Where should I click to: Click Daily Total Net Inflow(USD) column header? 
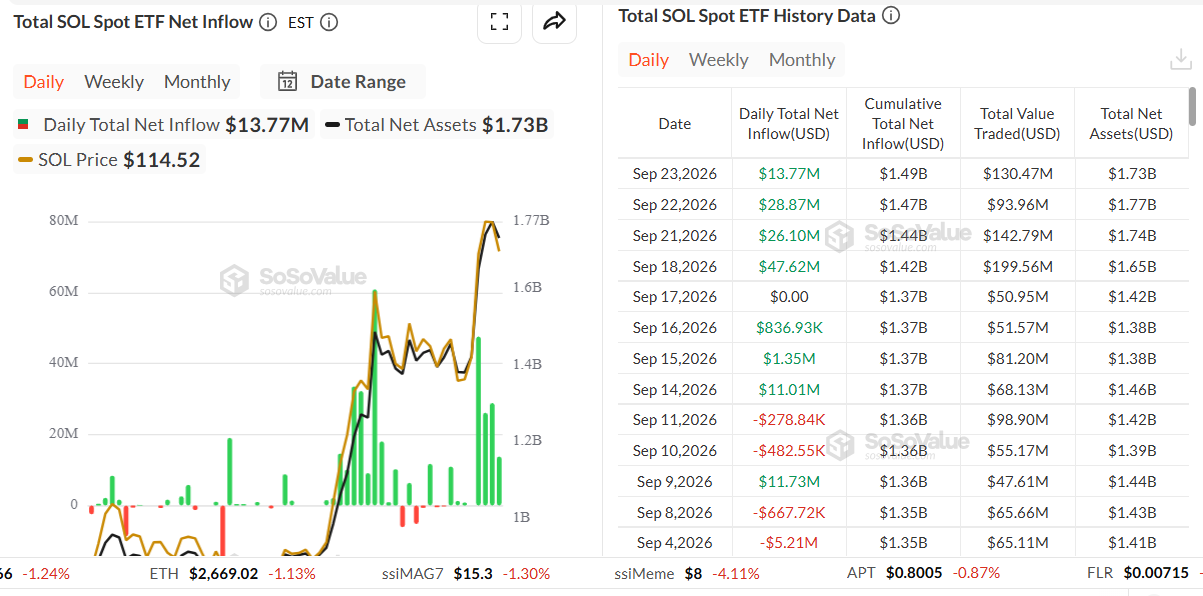(x=790, y=124)
